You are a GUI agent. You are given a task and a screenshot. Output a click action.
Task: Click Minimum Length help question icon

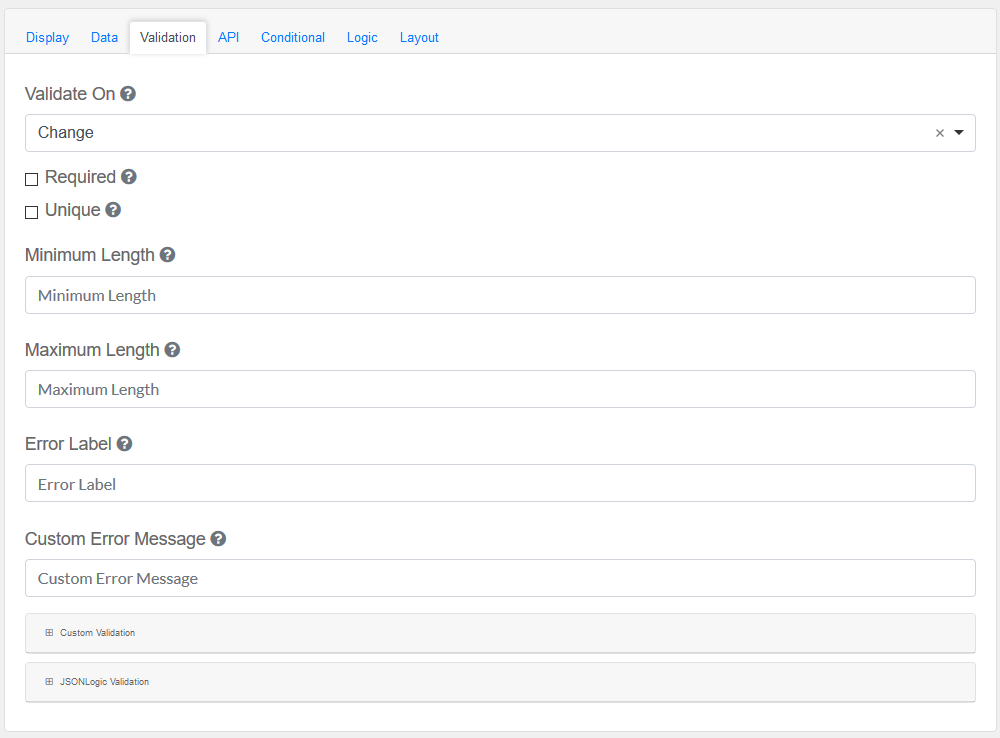pyautogui.click(x=167, y=255)
